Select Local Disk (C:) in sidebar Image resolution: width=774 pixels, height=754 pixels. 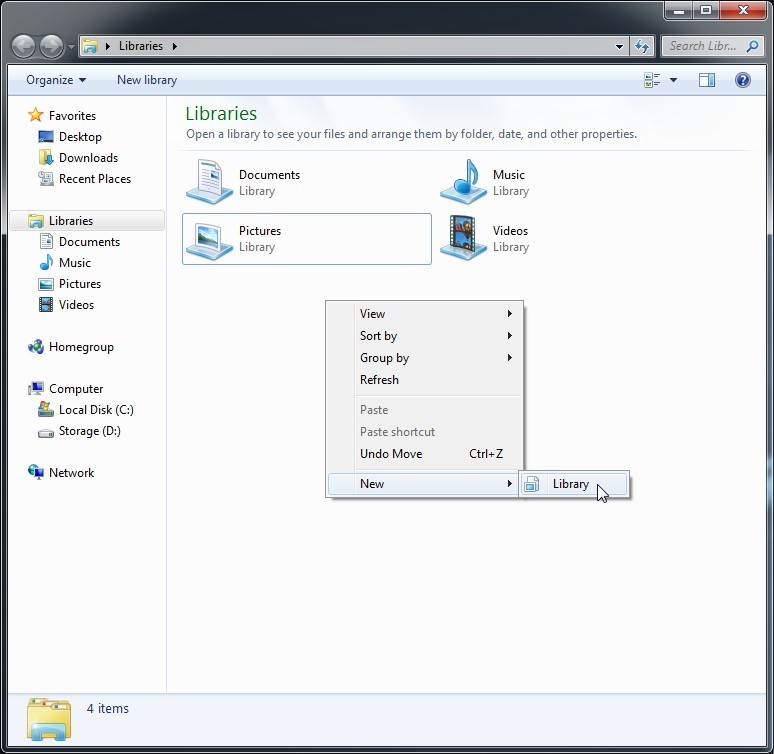click(95, 410)
